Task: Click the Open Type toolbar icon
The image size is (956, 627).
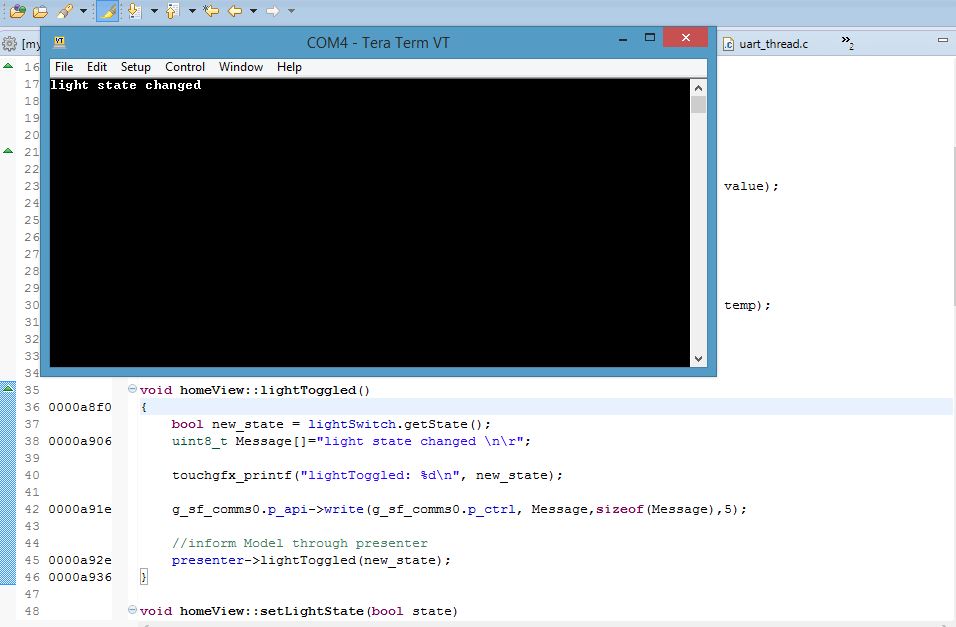Action: [17, 11]
